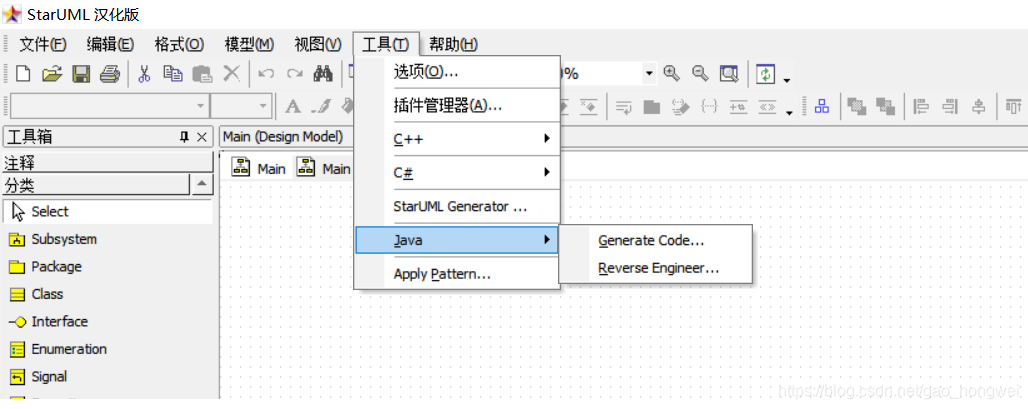Click the New file icon
The image size is (1028, 409).
[x=23, y=73]
